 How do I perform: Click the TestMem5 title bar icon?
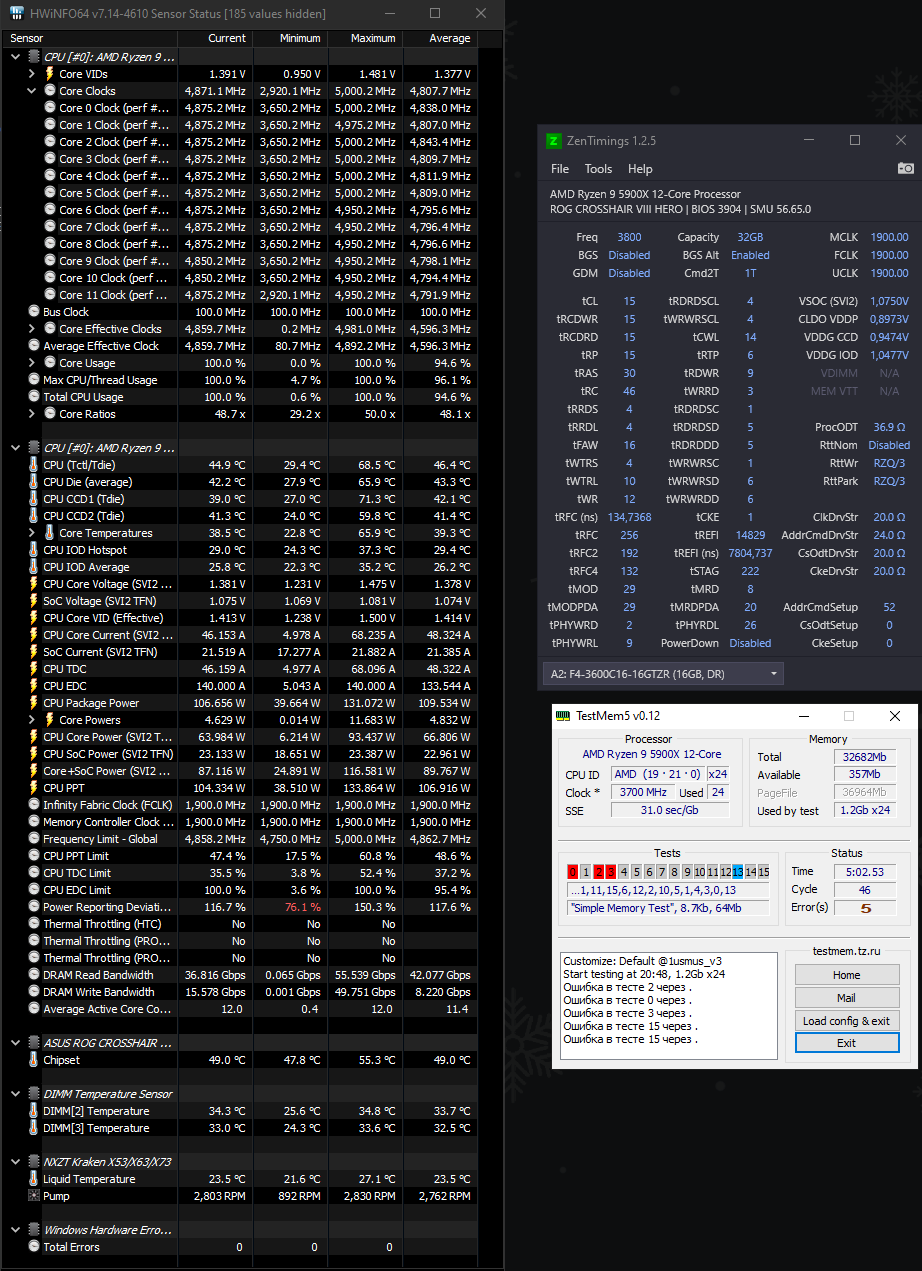(x=564, y=716)
